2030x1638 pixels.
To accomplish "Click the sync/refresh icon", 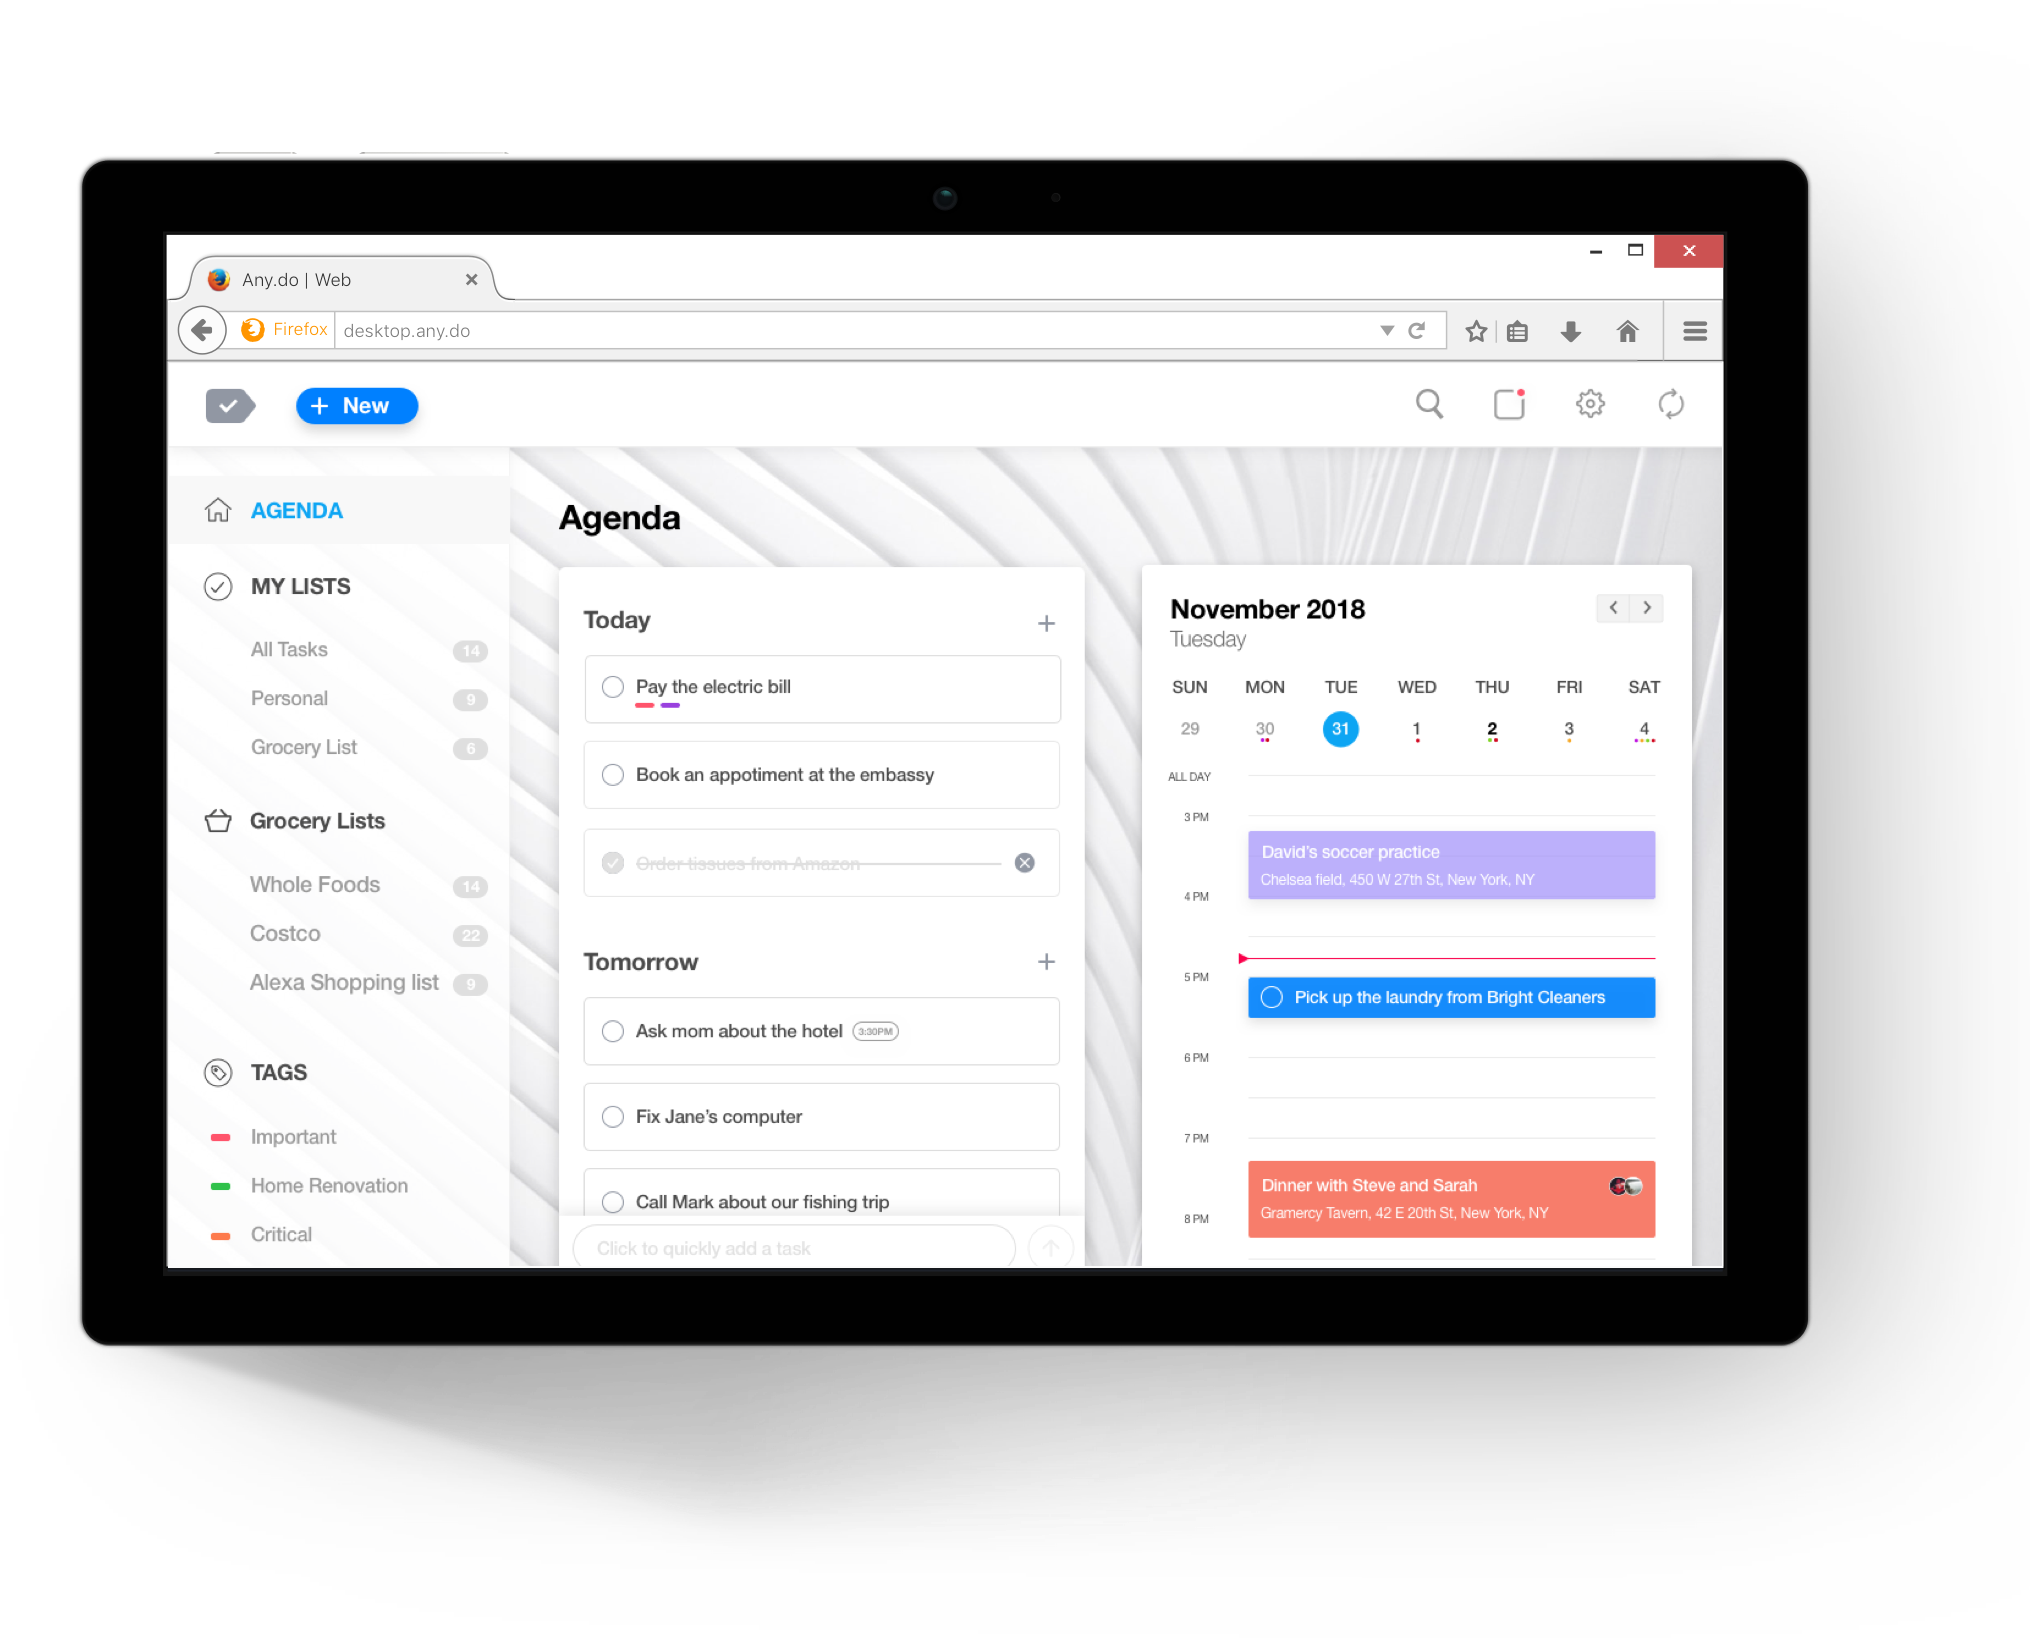I will click(1671, 404).
